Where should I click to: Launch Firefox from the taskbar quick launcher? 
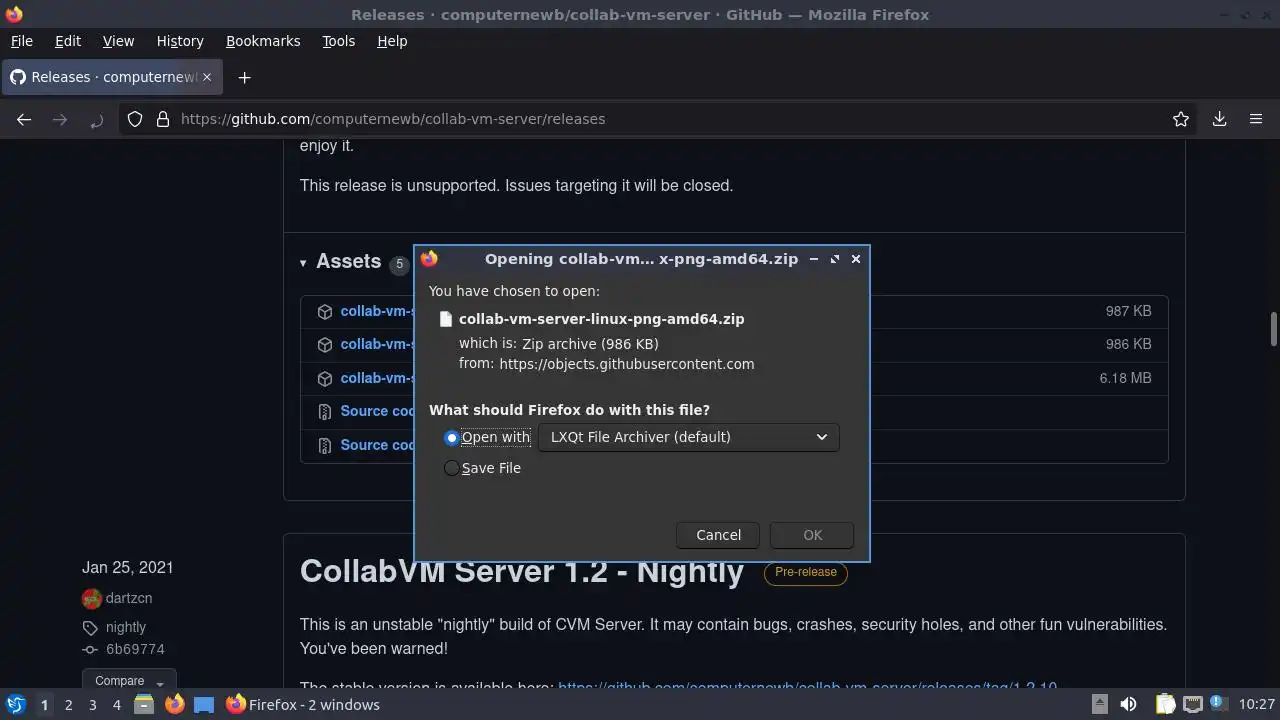point(174,705)
